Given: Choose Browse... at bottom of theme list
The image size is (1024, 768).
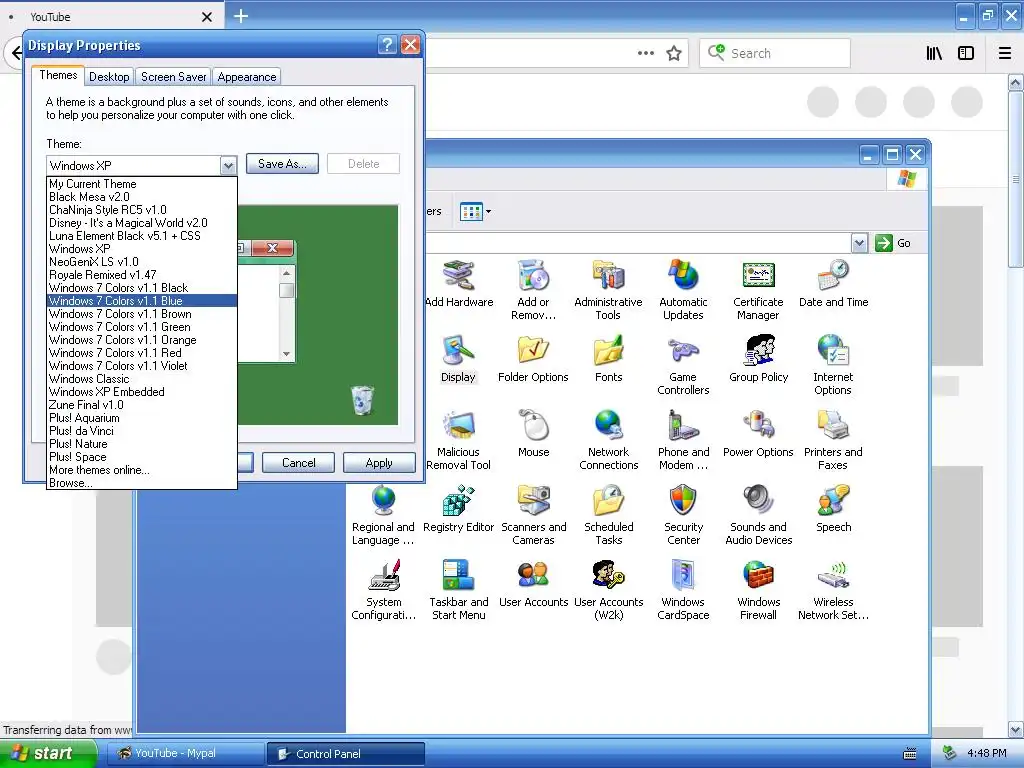Looking at the screenshot, I should (142, 483).
